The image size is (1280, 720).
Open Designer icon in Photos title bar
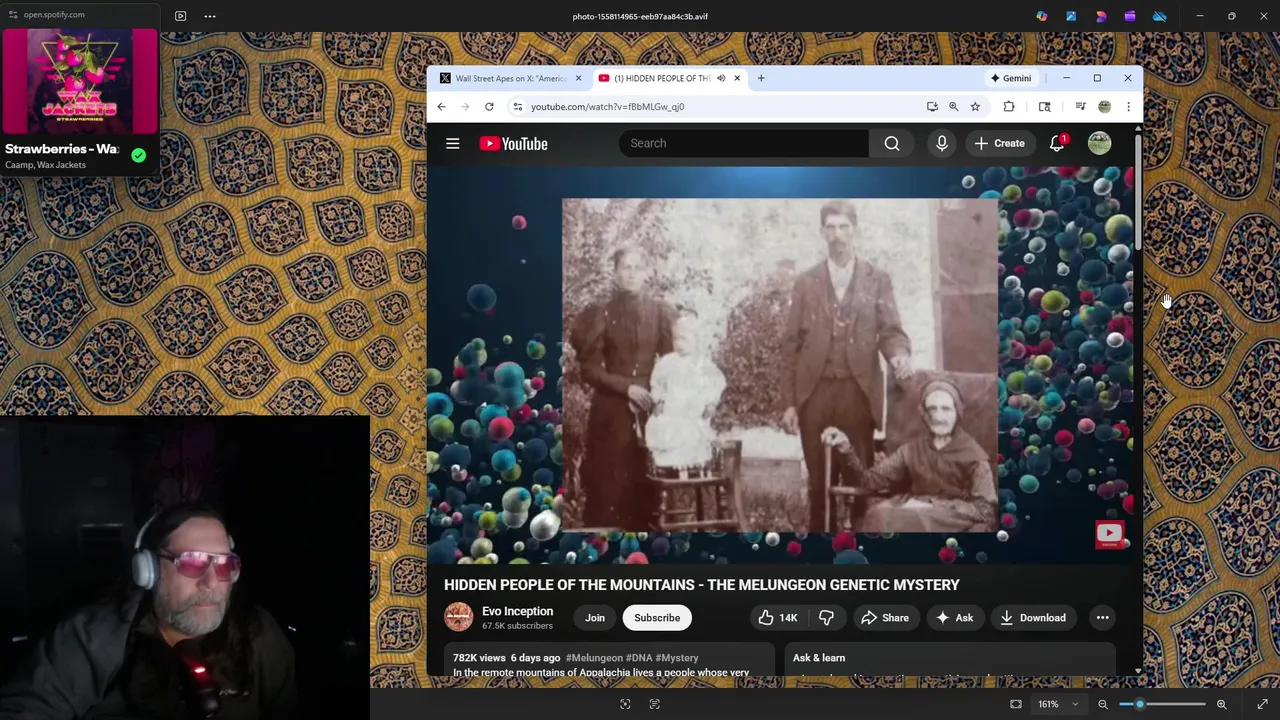pyautogui.click(x=1101, y=16)
